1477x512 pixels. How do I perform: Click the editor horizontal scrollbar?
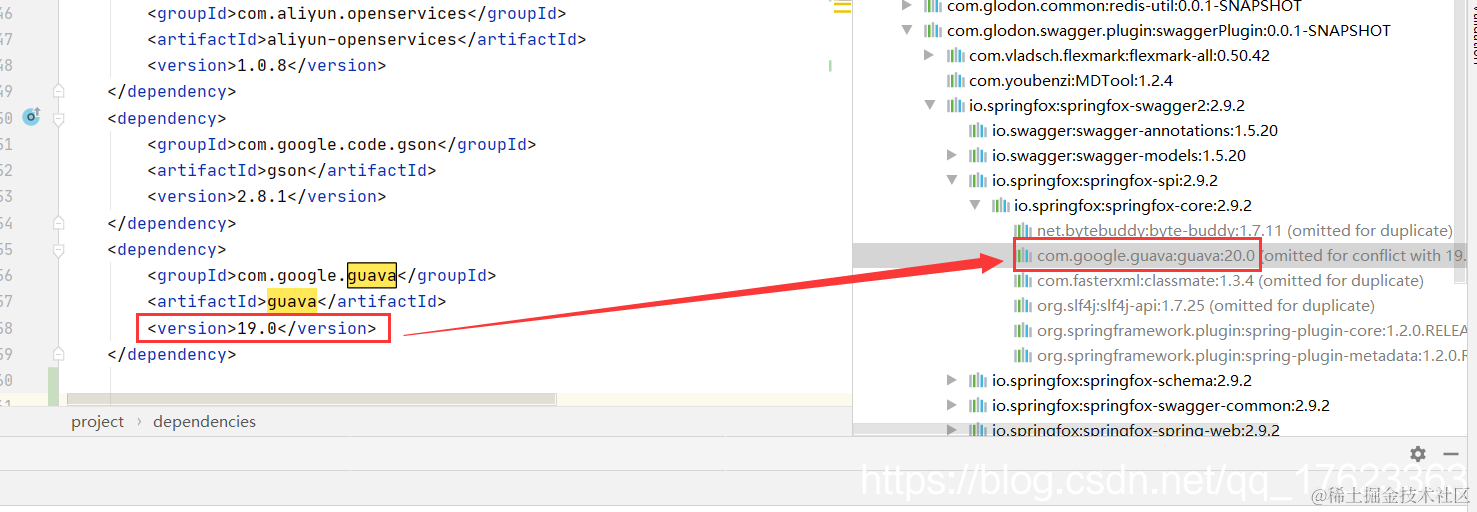pos(311,399)
